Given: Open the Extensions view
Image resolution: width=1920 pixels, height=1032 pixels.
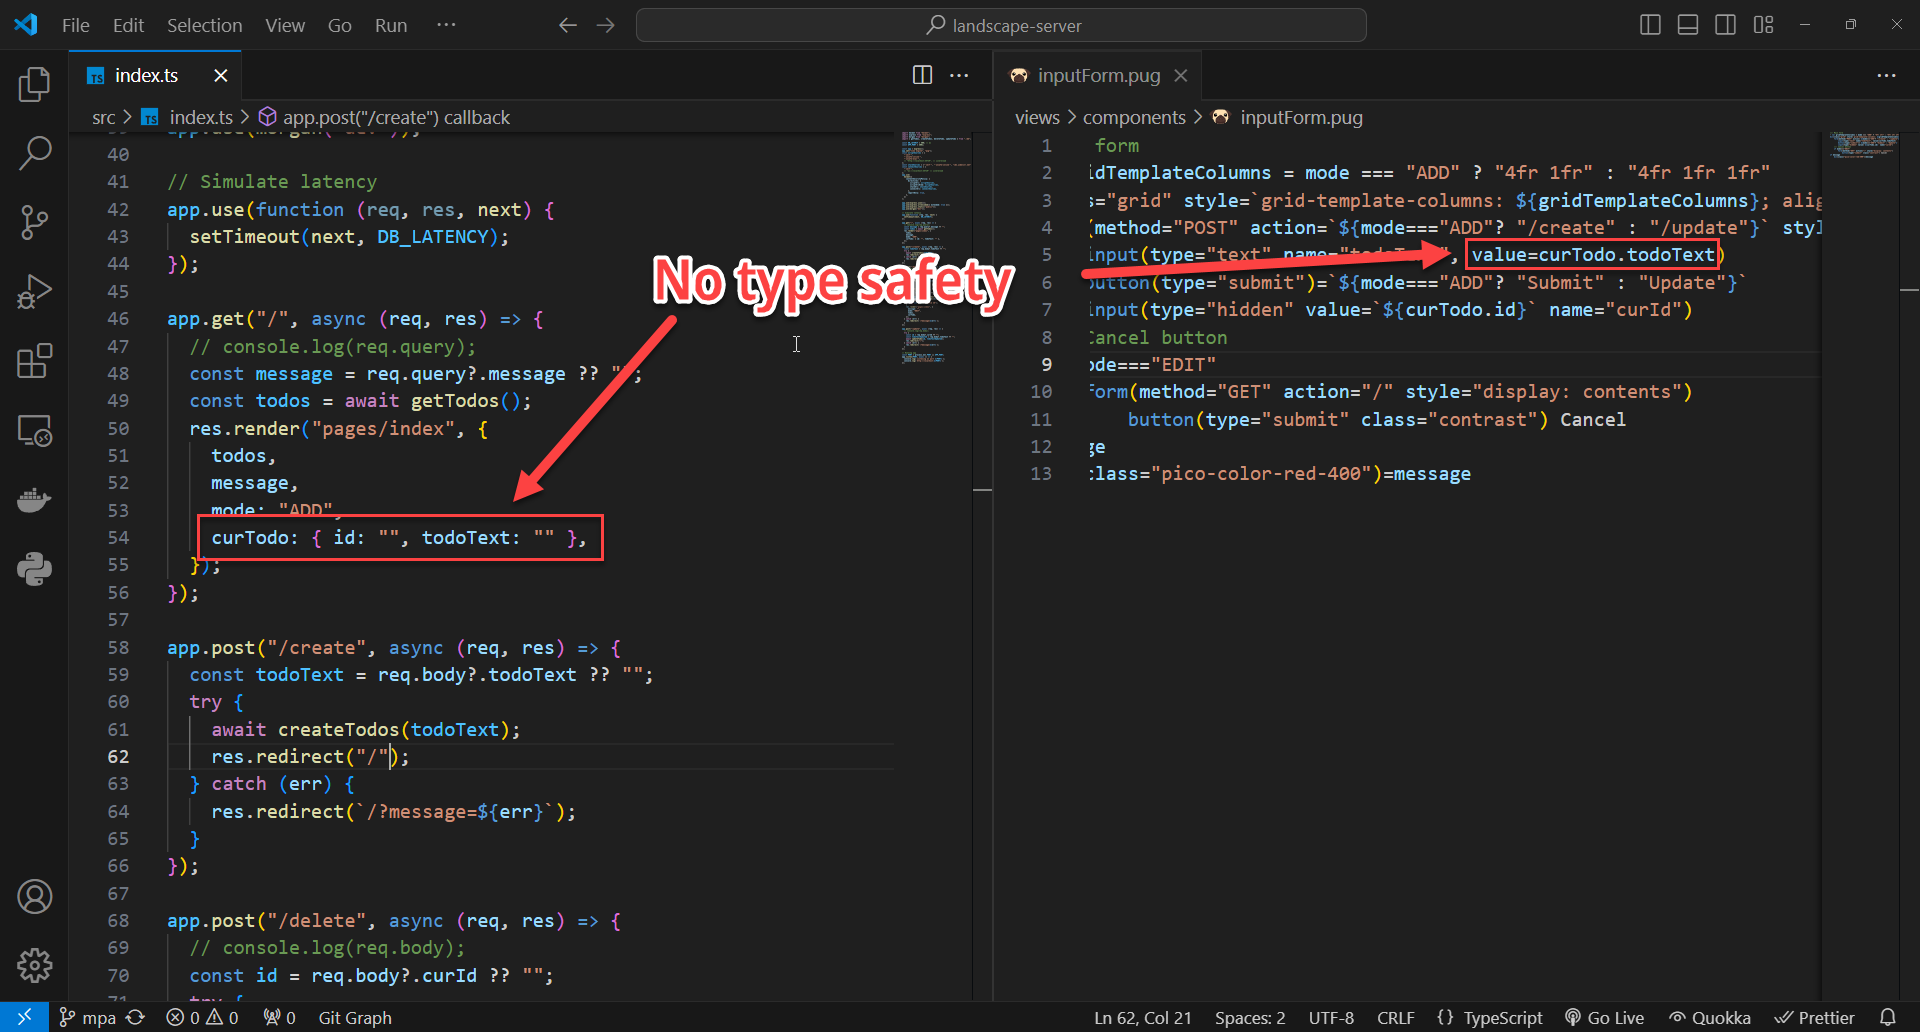Looking at the screenshot, I should [x=34, y=361].
